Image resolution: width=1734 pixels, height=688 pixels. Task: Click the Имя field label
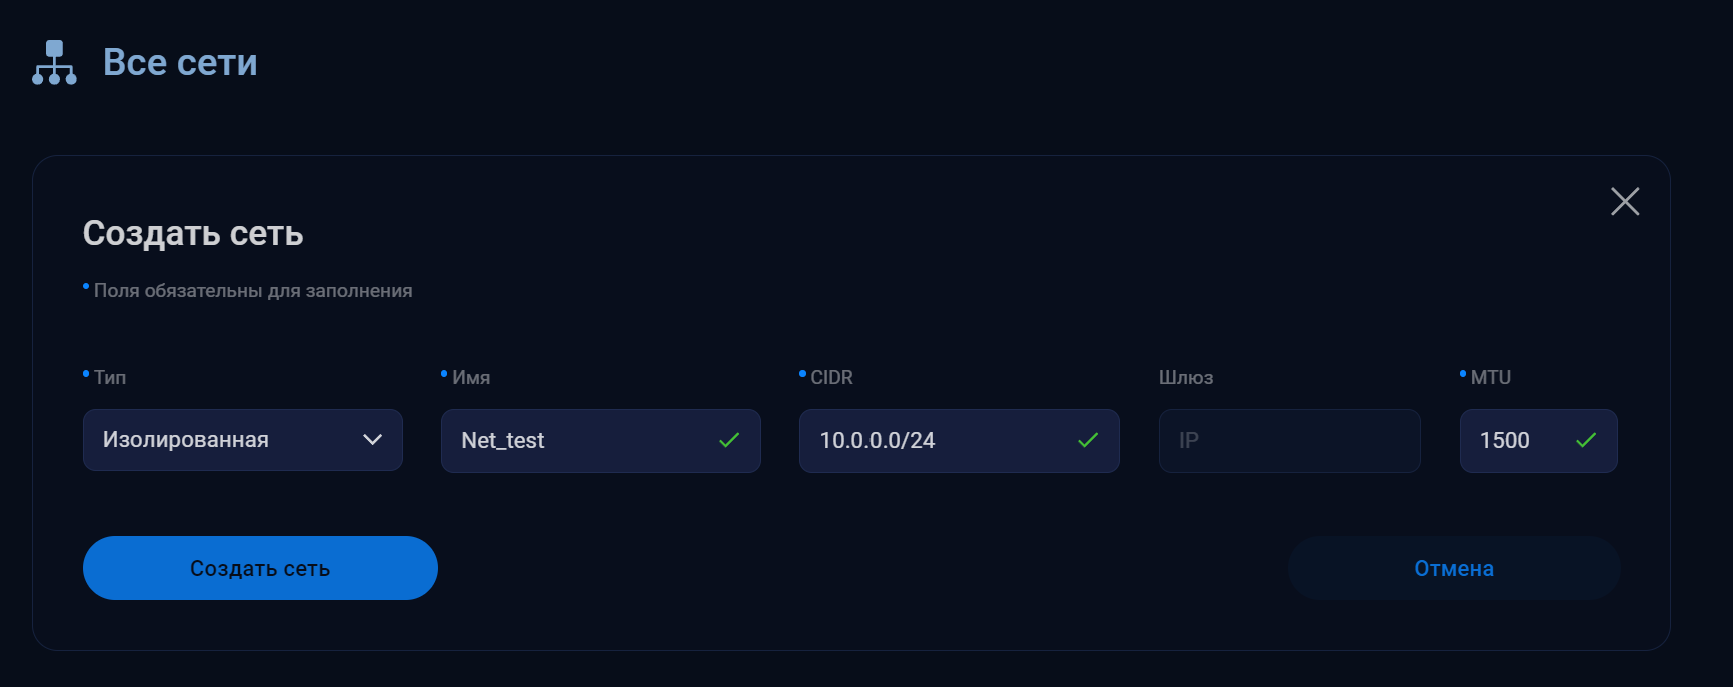pos(471,377)
